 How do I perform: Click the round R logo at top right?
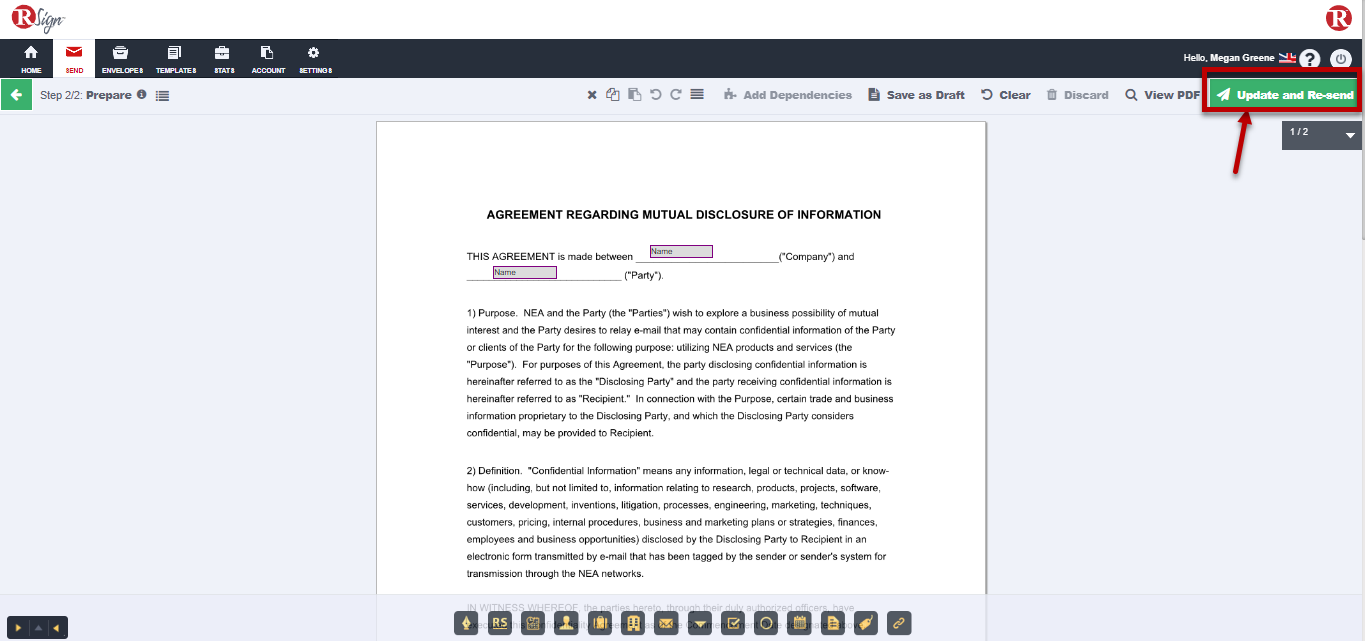click(1338, 18)
